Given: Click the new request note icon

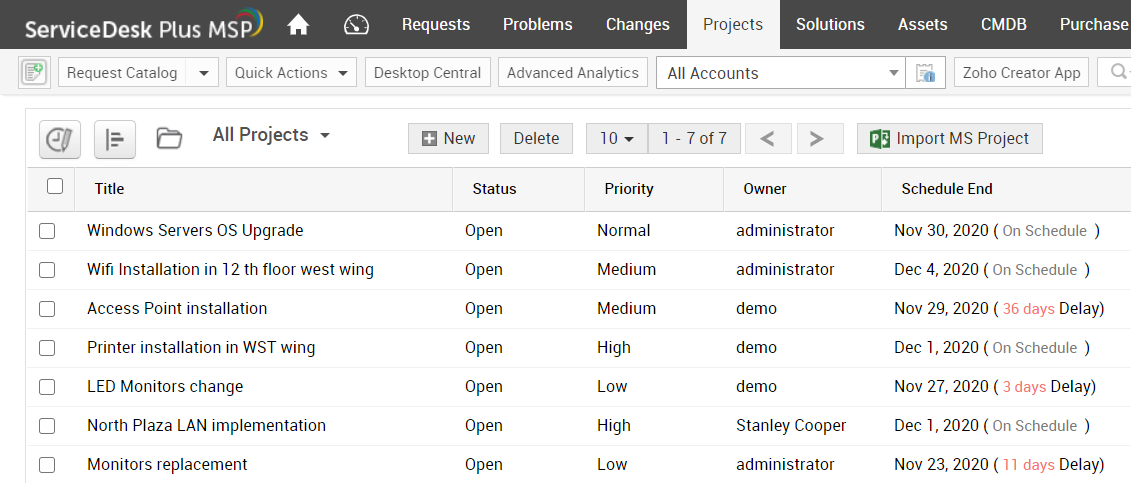Looking at the screenshot, I should (x=34, y=73).
